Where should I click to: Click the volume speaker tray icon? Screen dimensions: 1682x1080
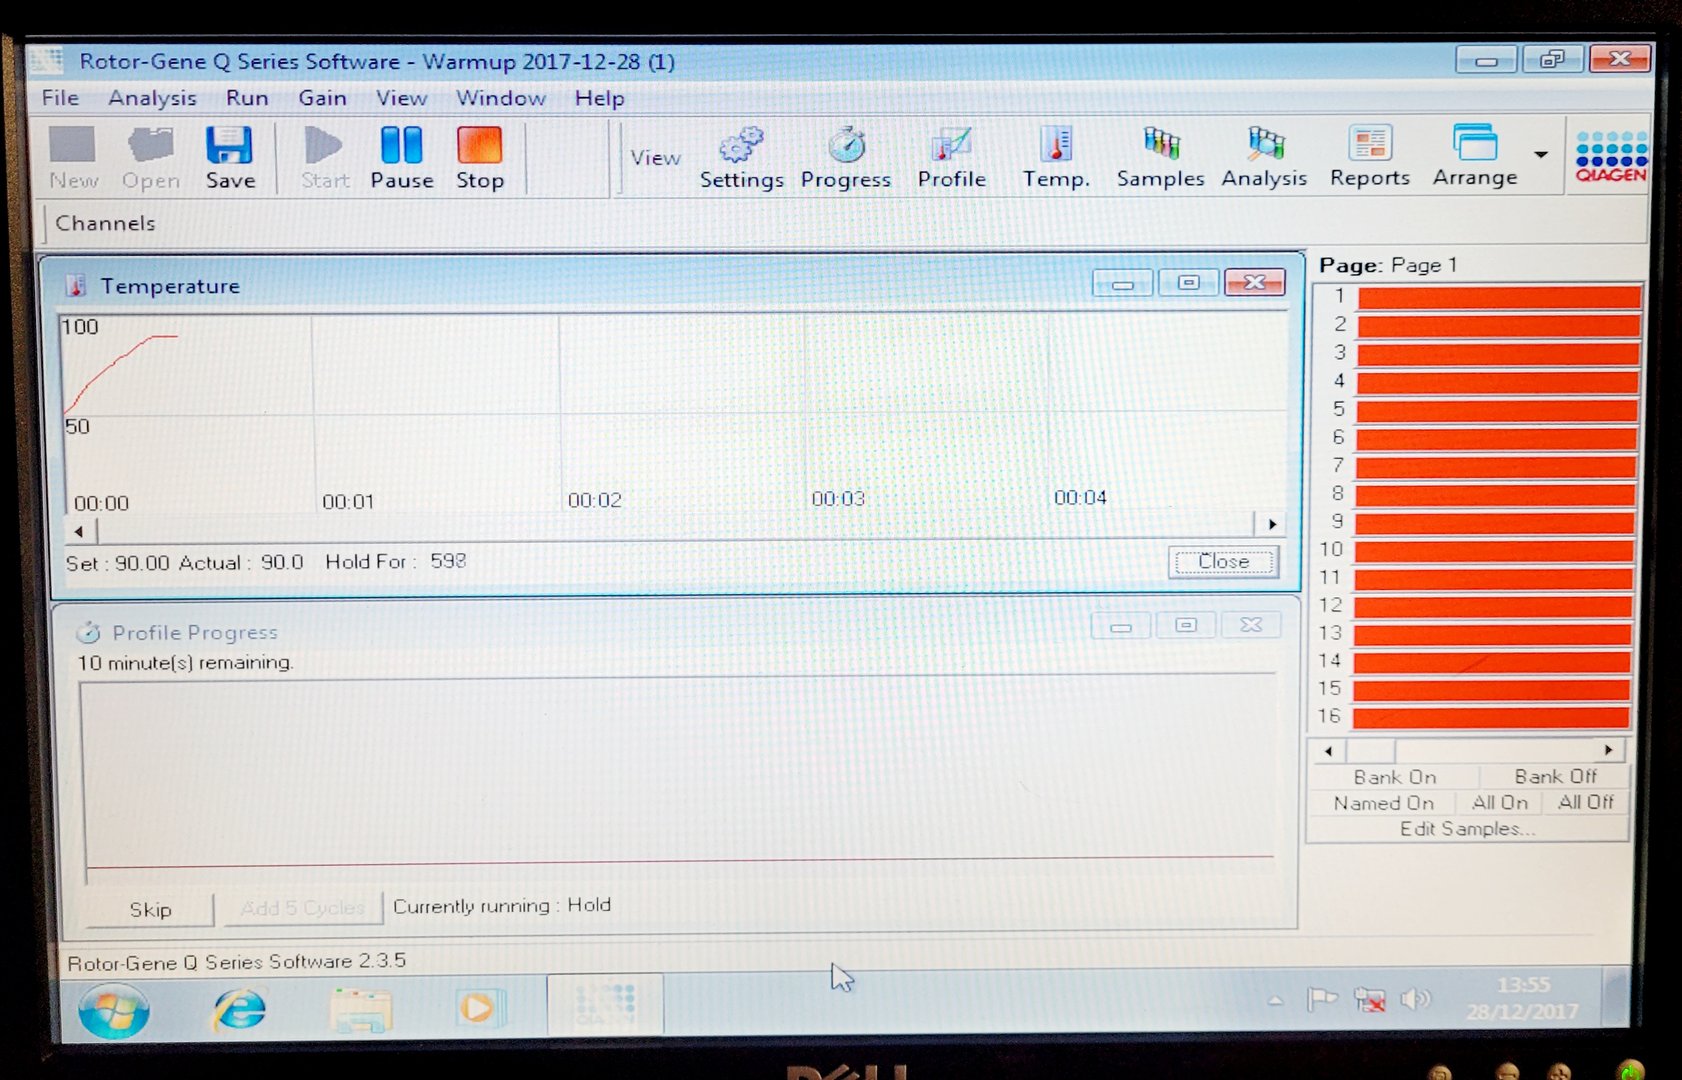click(1415, 999)
